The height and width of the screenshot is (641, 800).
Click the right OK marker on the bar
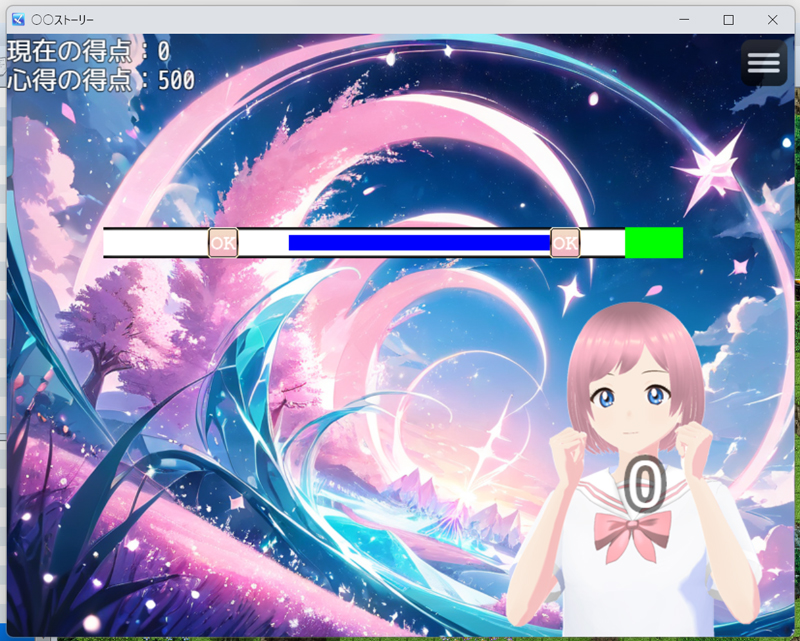click(x=565, y=242)
